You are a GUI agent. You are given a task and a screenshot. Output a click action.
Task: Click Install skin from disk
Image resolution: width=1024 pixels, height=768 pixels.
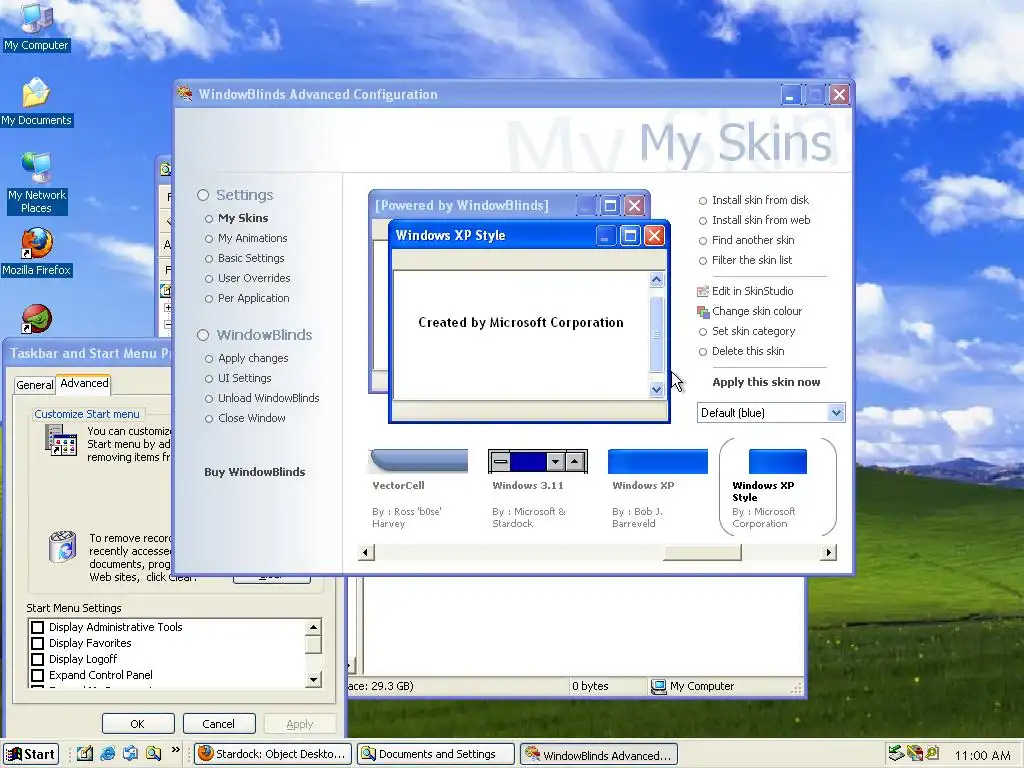click(754, 200)
